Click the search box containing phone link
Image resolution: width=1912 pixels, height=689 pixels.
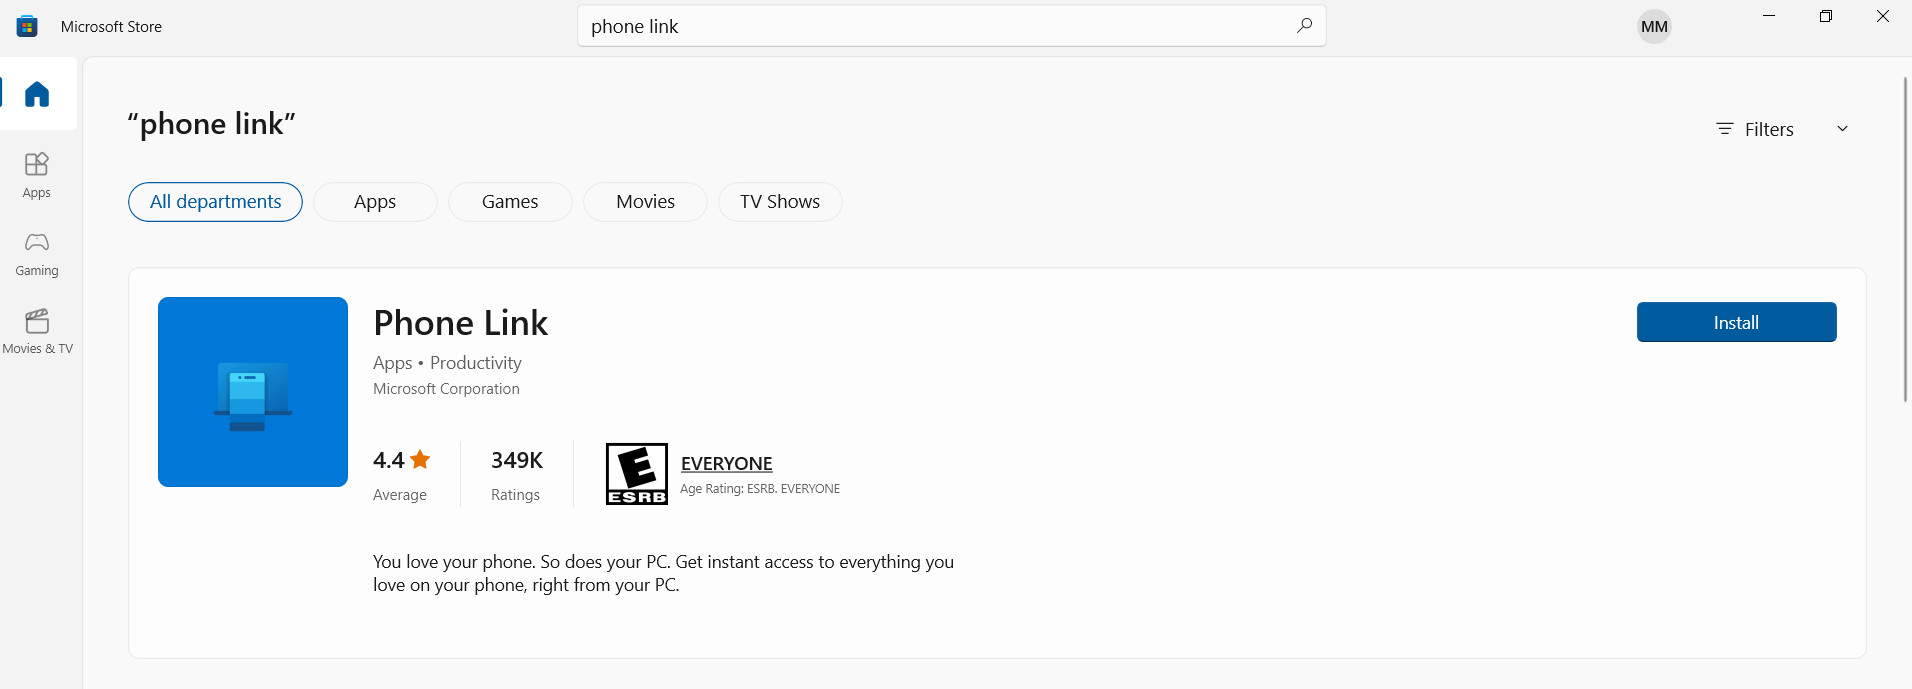click(952, 26)
